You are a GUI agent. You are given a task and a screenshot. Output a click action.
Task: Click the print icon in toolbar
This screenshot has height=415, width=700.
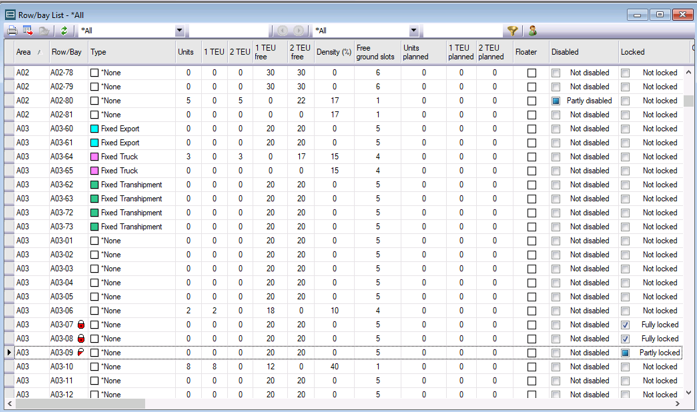[12, 31]
